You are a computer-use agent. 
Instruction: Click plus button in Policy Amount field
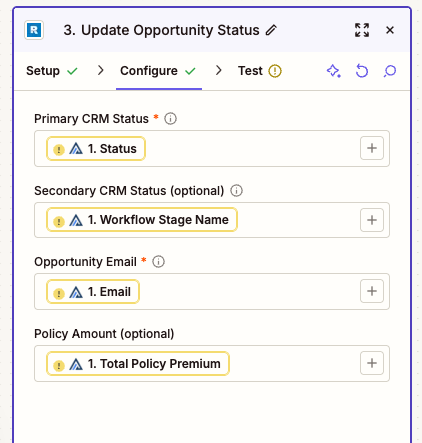point(372,363)
